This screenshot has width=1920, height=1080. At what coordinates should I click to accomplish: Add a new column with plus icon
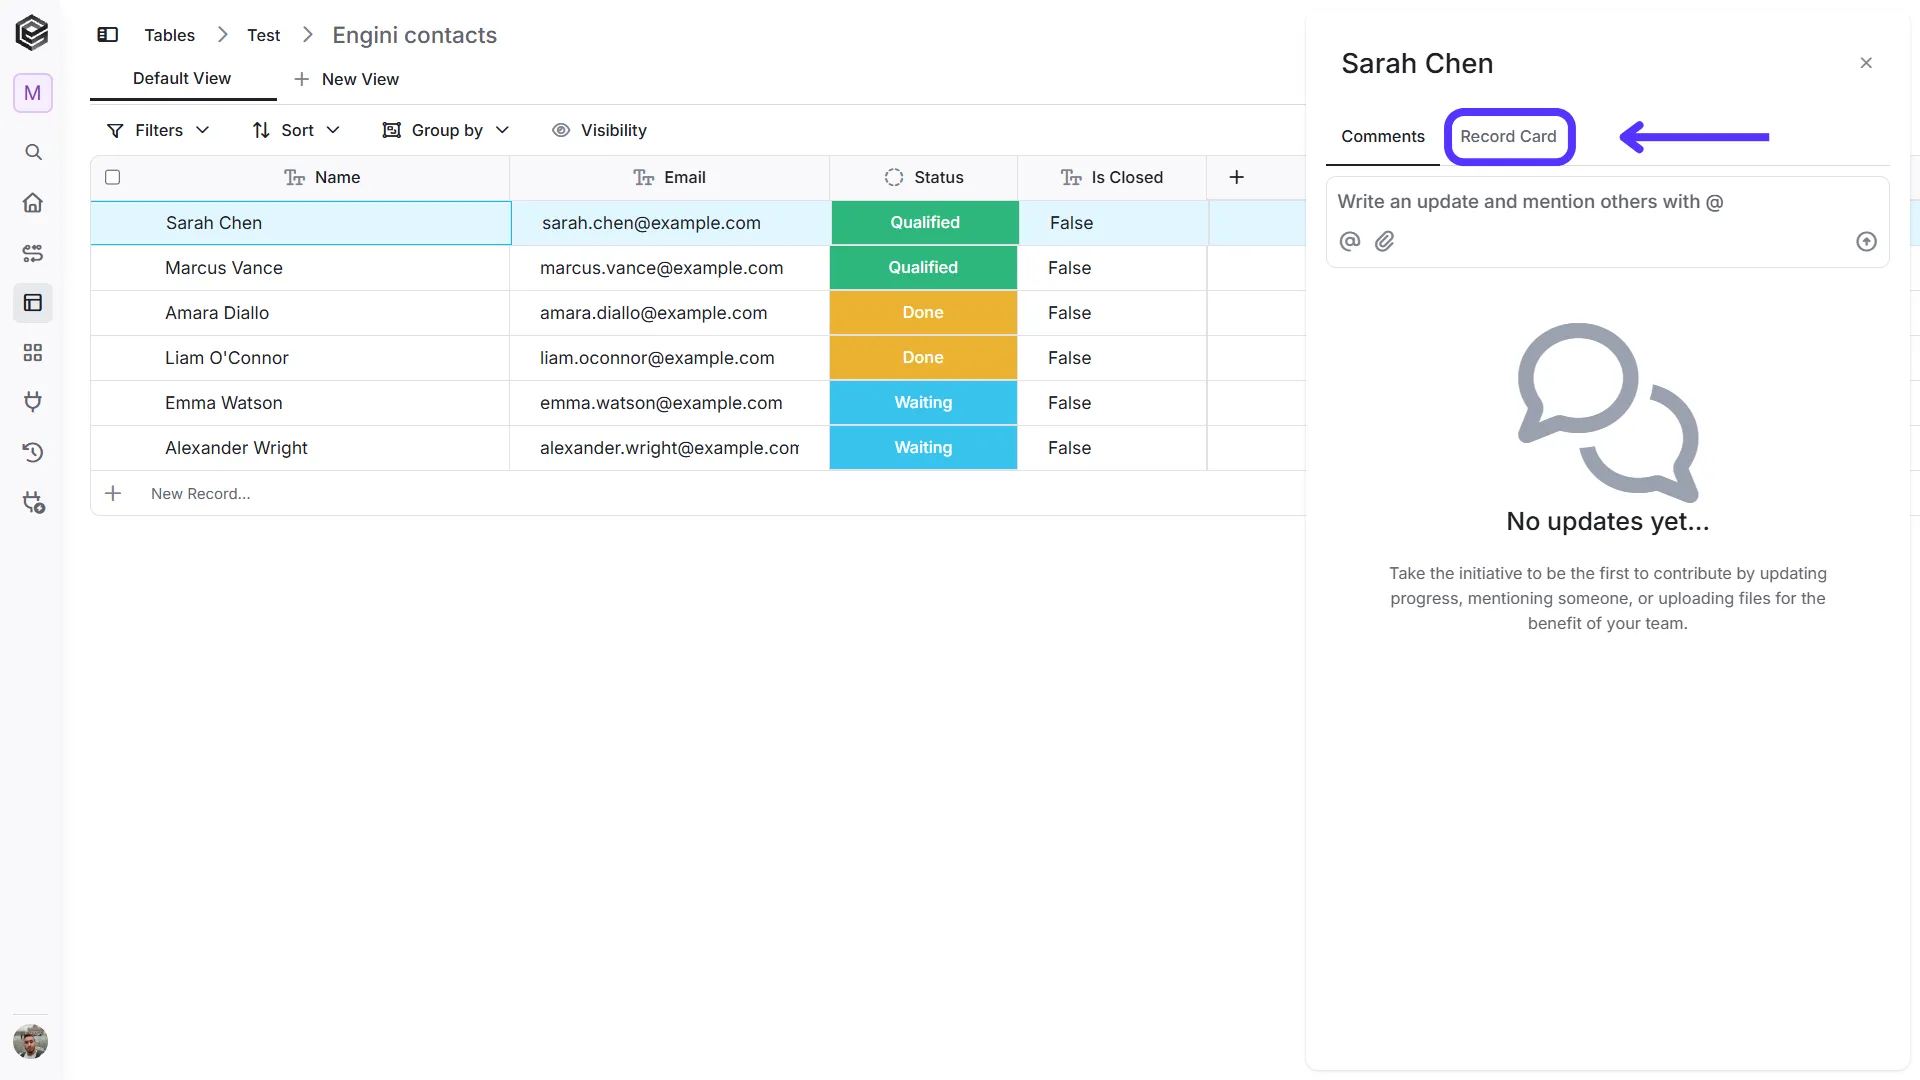1236,177
